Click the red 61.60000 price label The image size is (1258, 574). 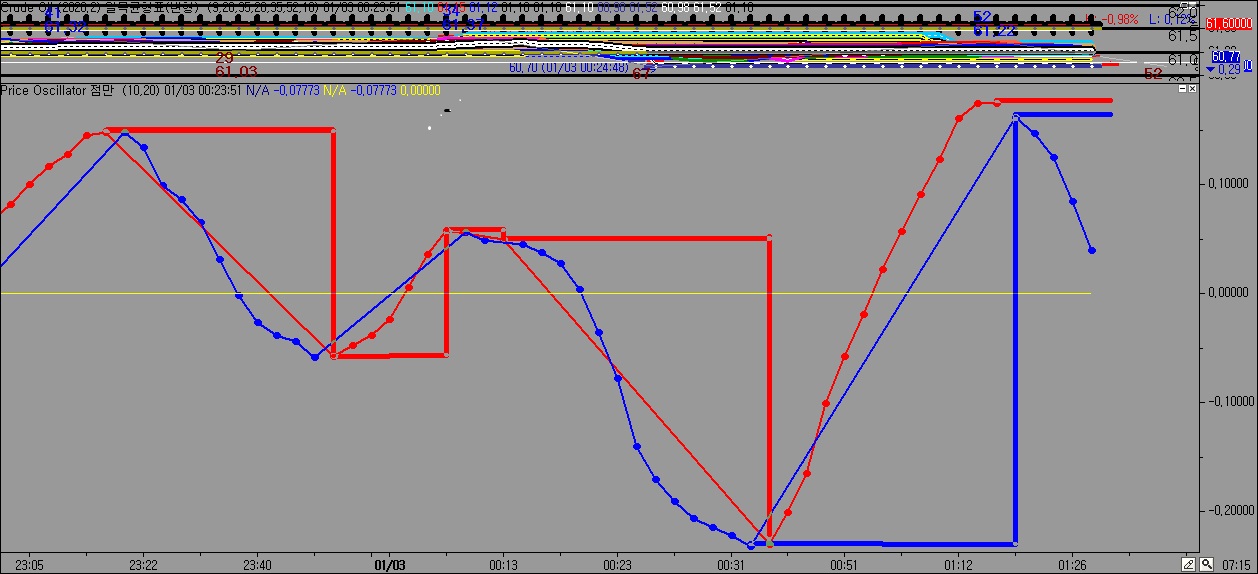[1230, 23]
